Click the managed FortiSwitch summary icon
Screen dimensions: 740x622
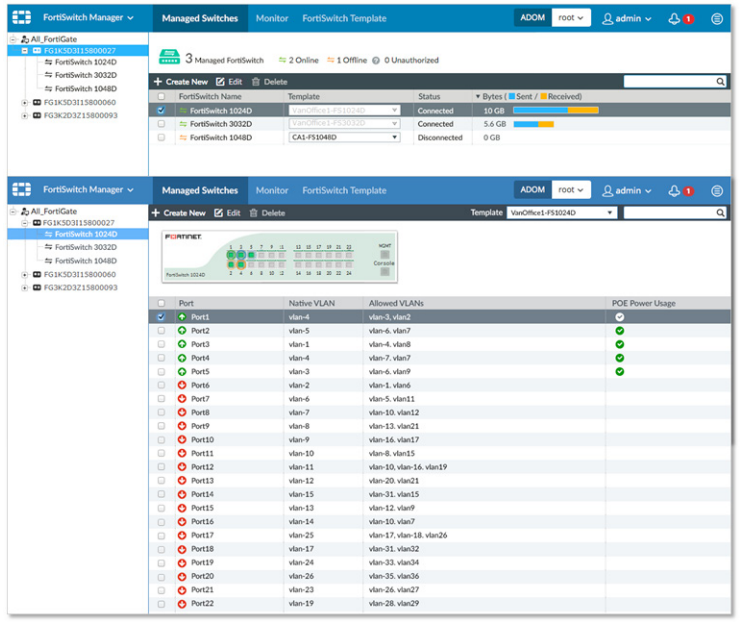[x=169, y=57]
